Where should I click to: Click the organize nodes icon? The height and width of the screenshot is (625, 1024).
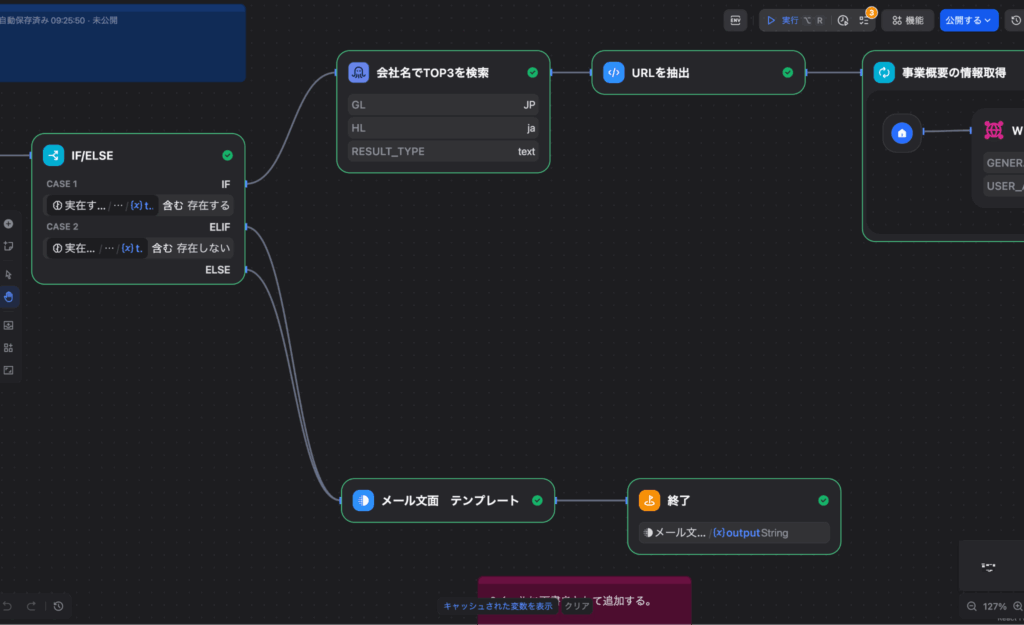point(8,347)
